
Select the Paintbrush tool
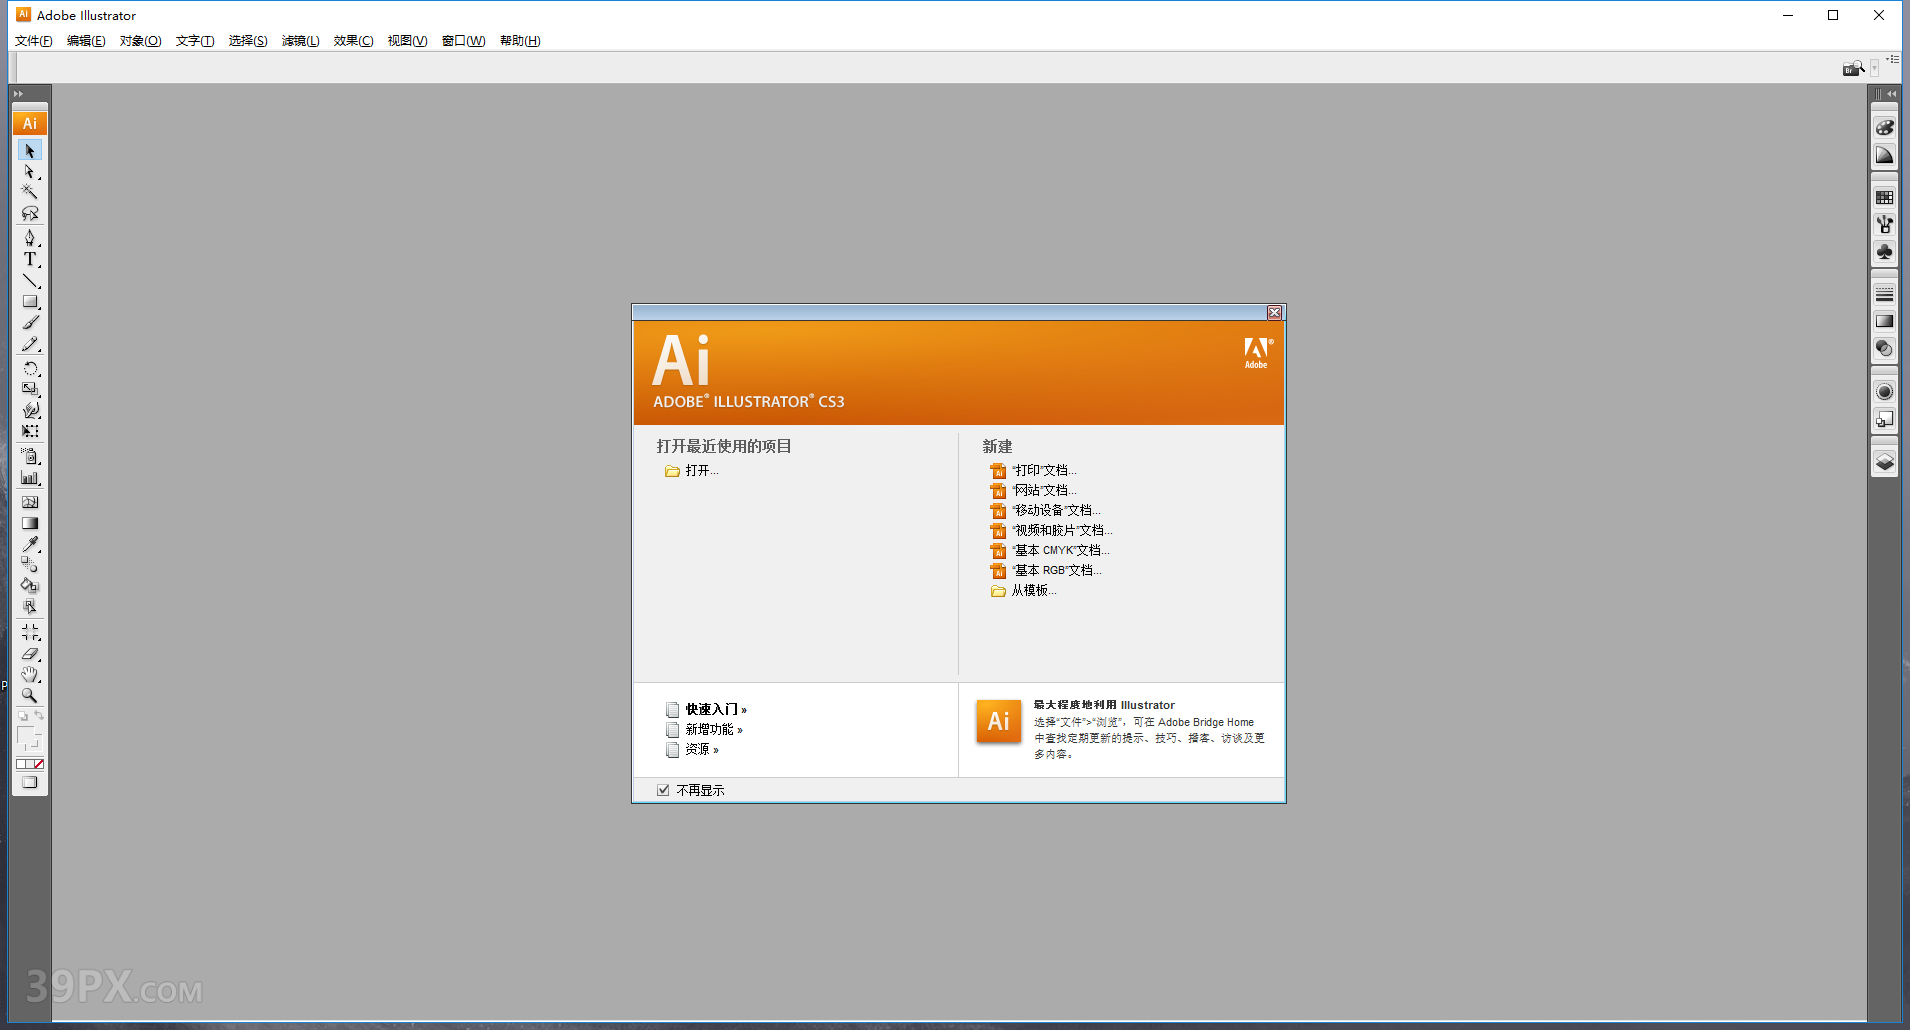coord(30,322)
